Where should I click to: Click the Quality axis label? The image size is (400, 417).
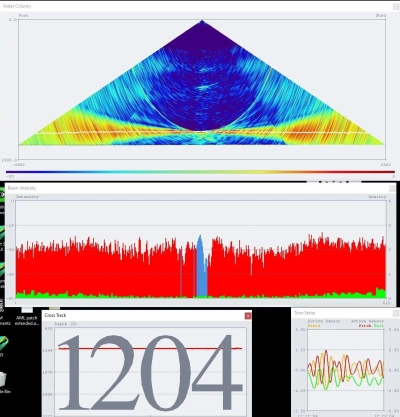(x=377, y=197)
